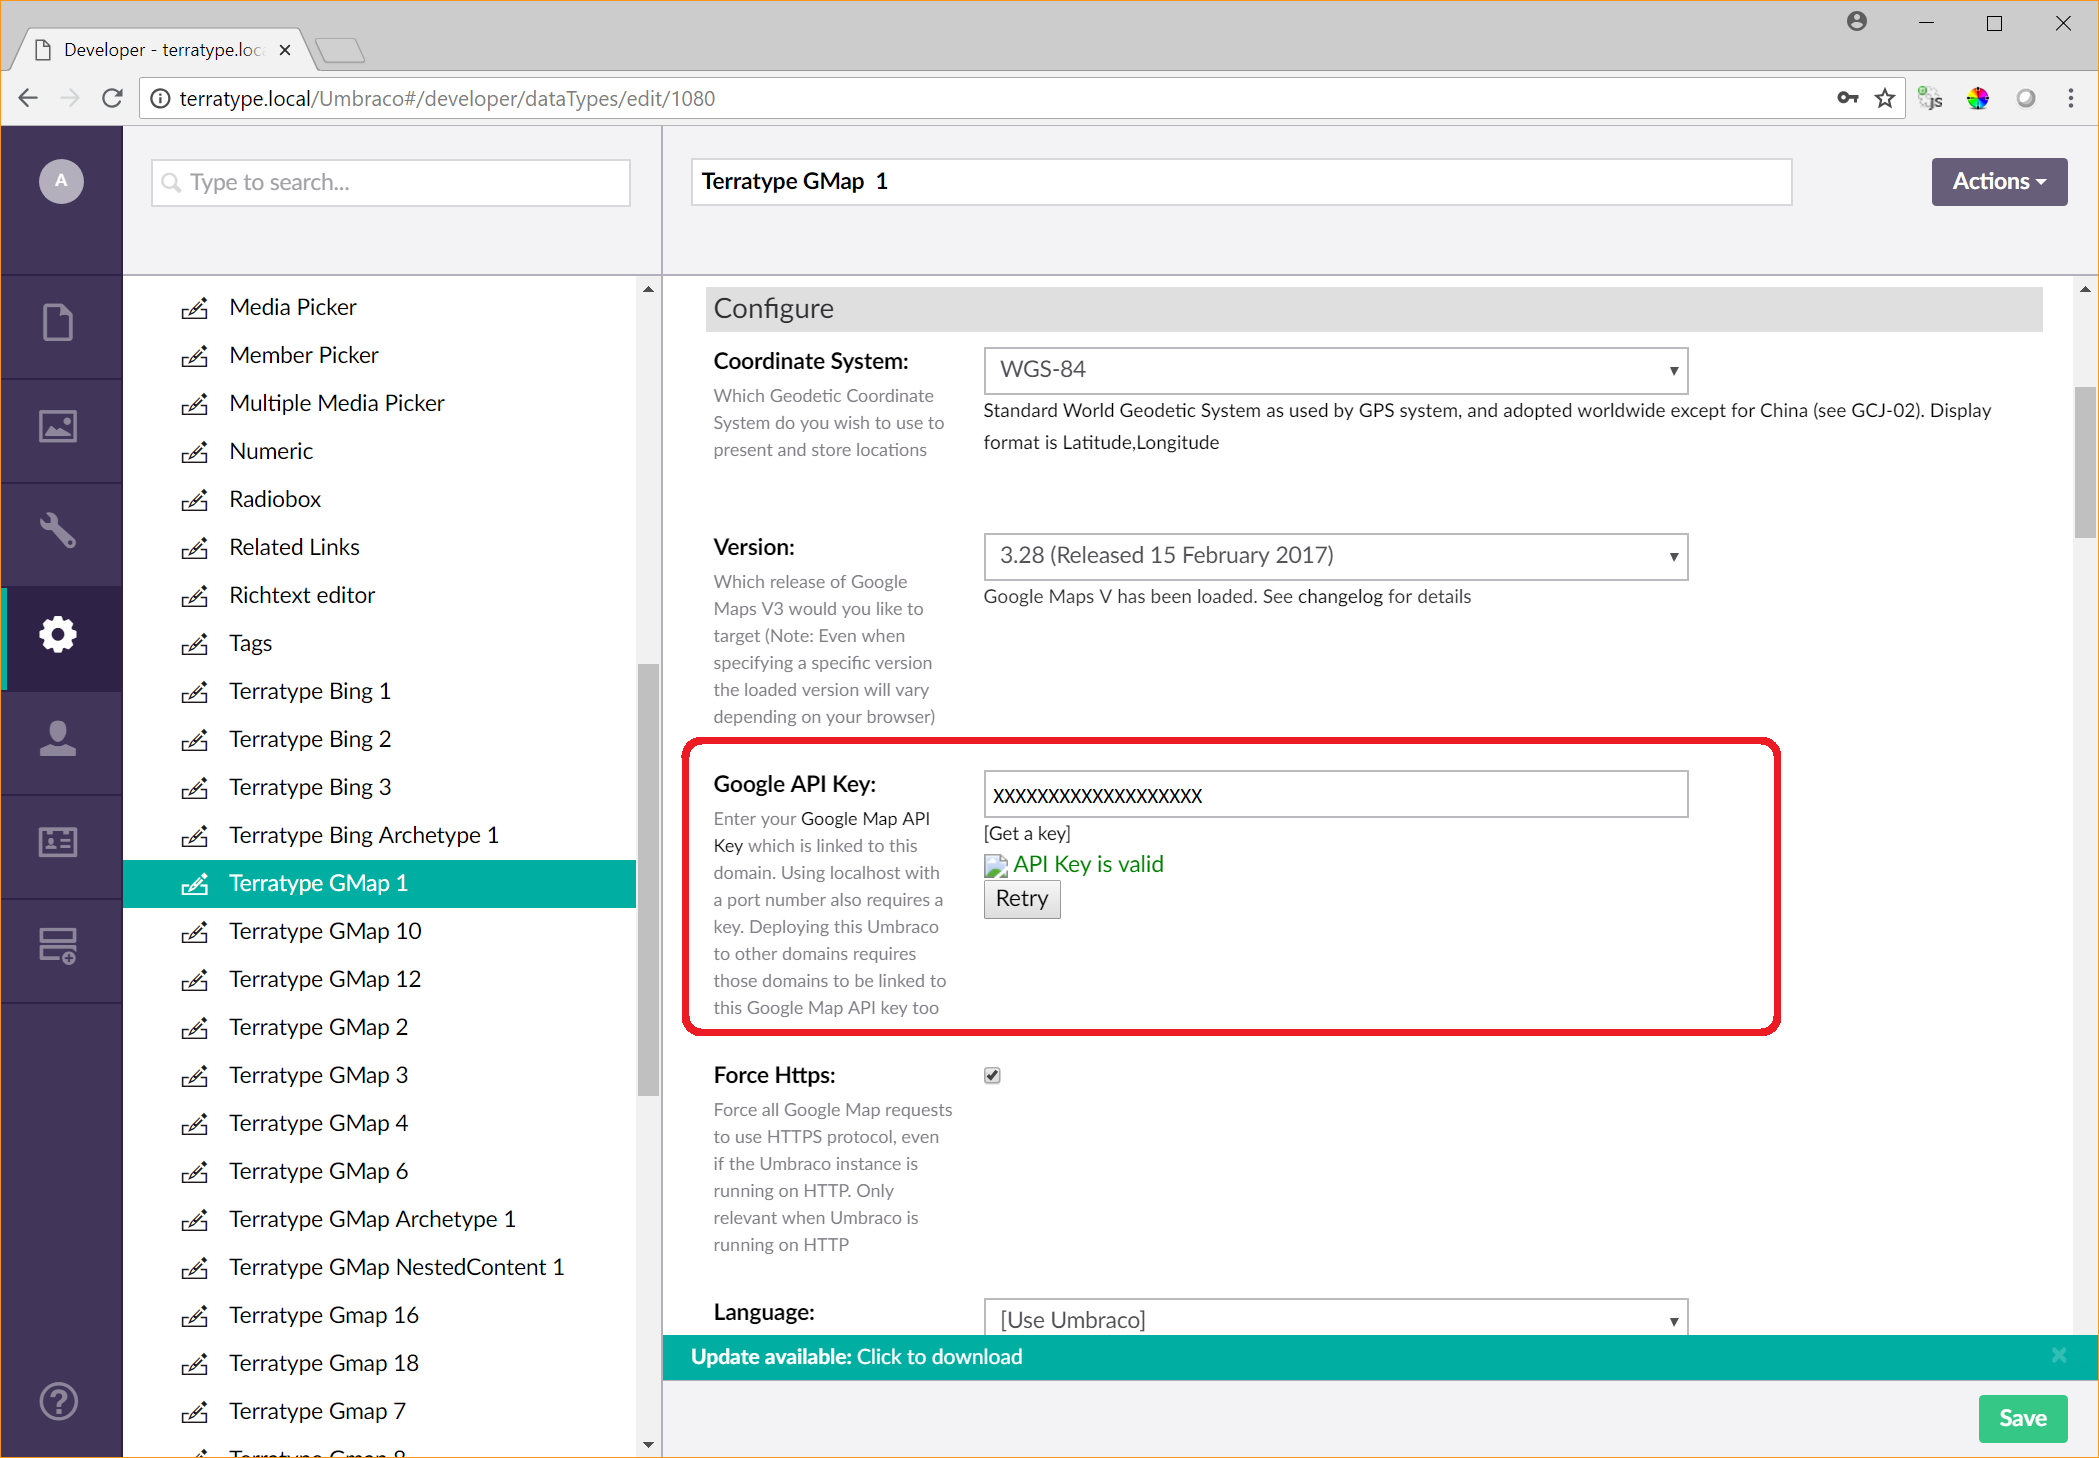Click the color wheel extension icon
The width and height of the screenshot is (2099, 1458).
pyautogui.click(x=1978, y=98)
